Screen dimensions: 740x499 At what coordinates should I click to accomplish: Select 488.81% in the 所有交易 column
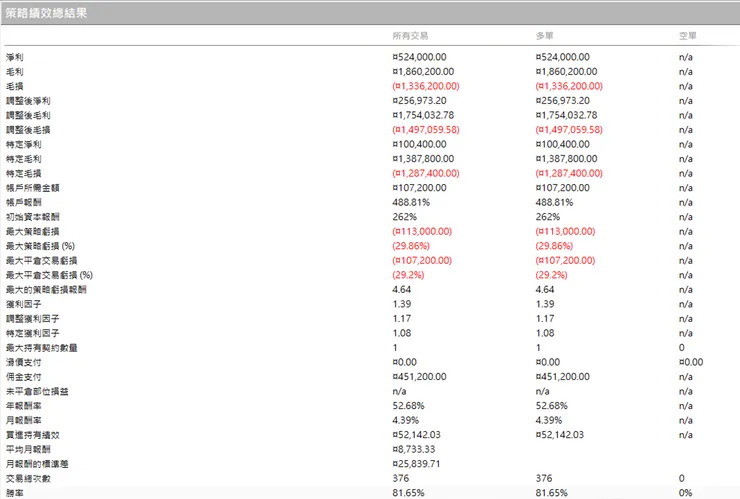411,203
